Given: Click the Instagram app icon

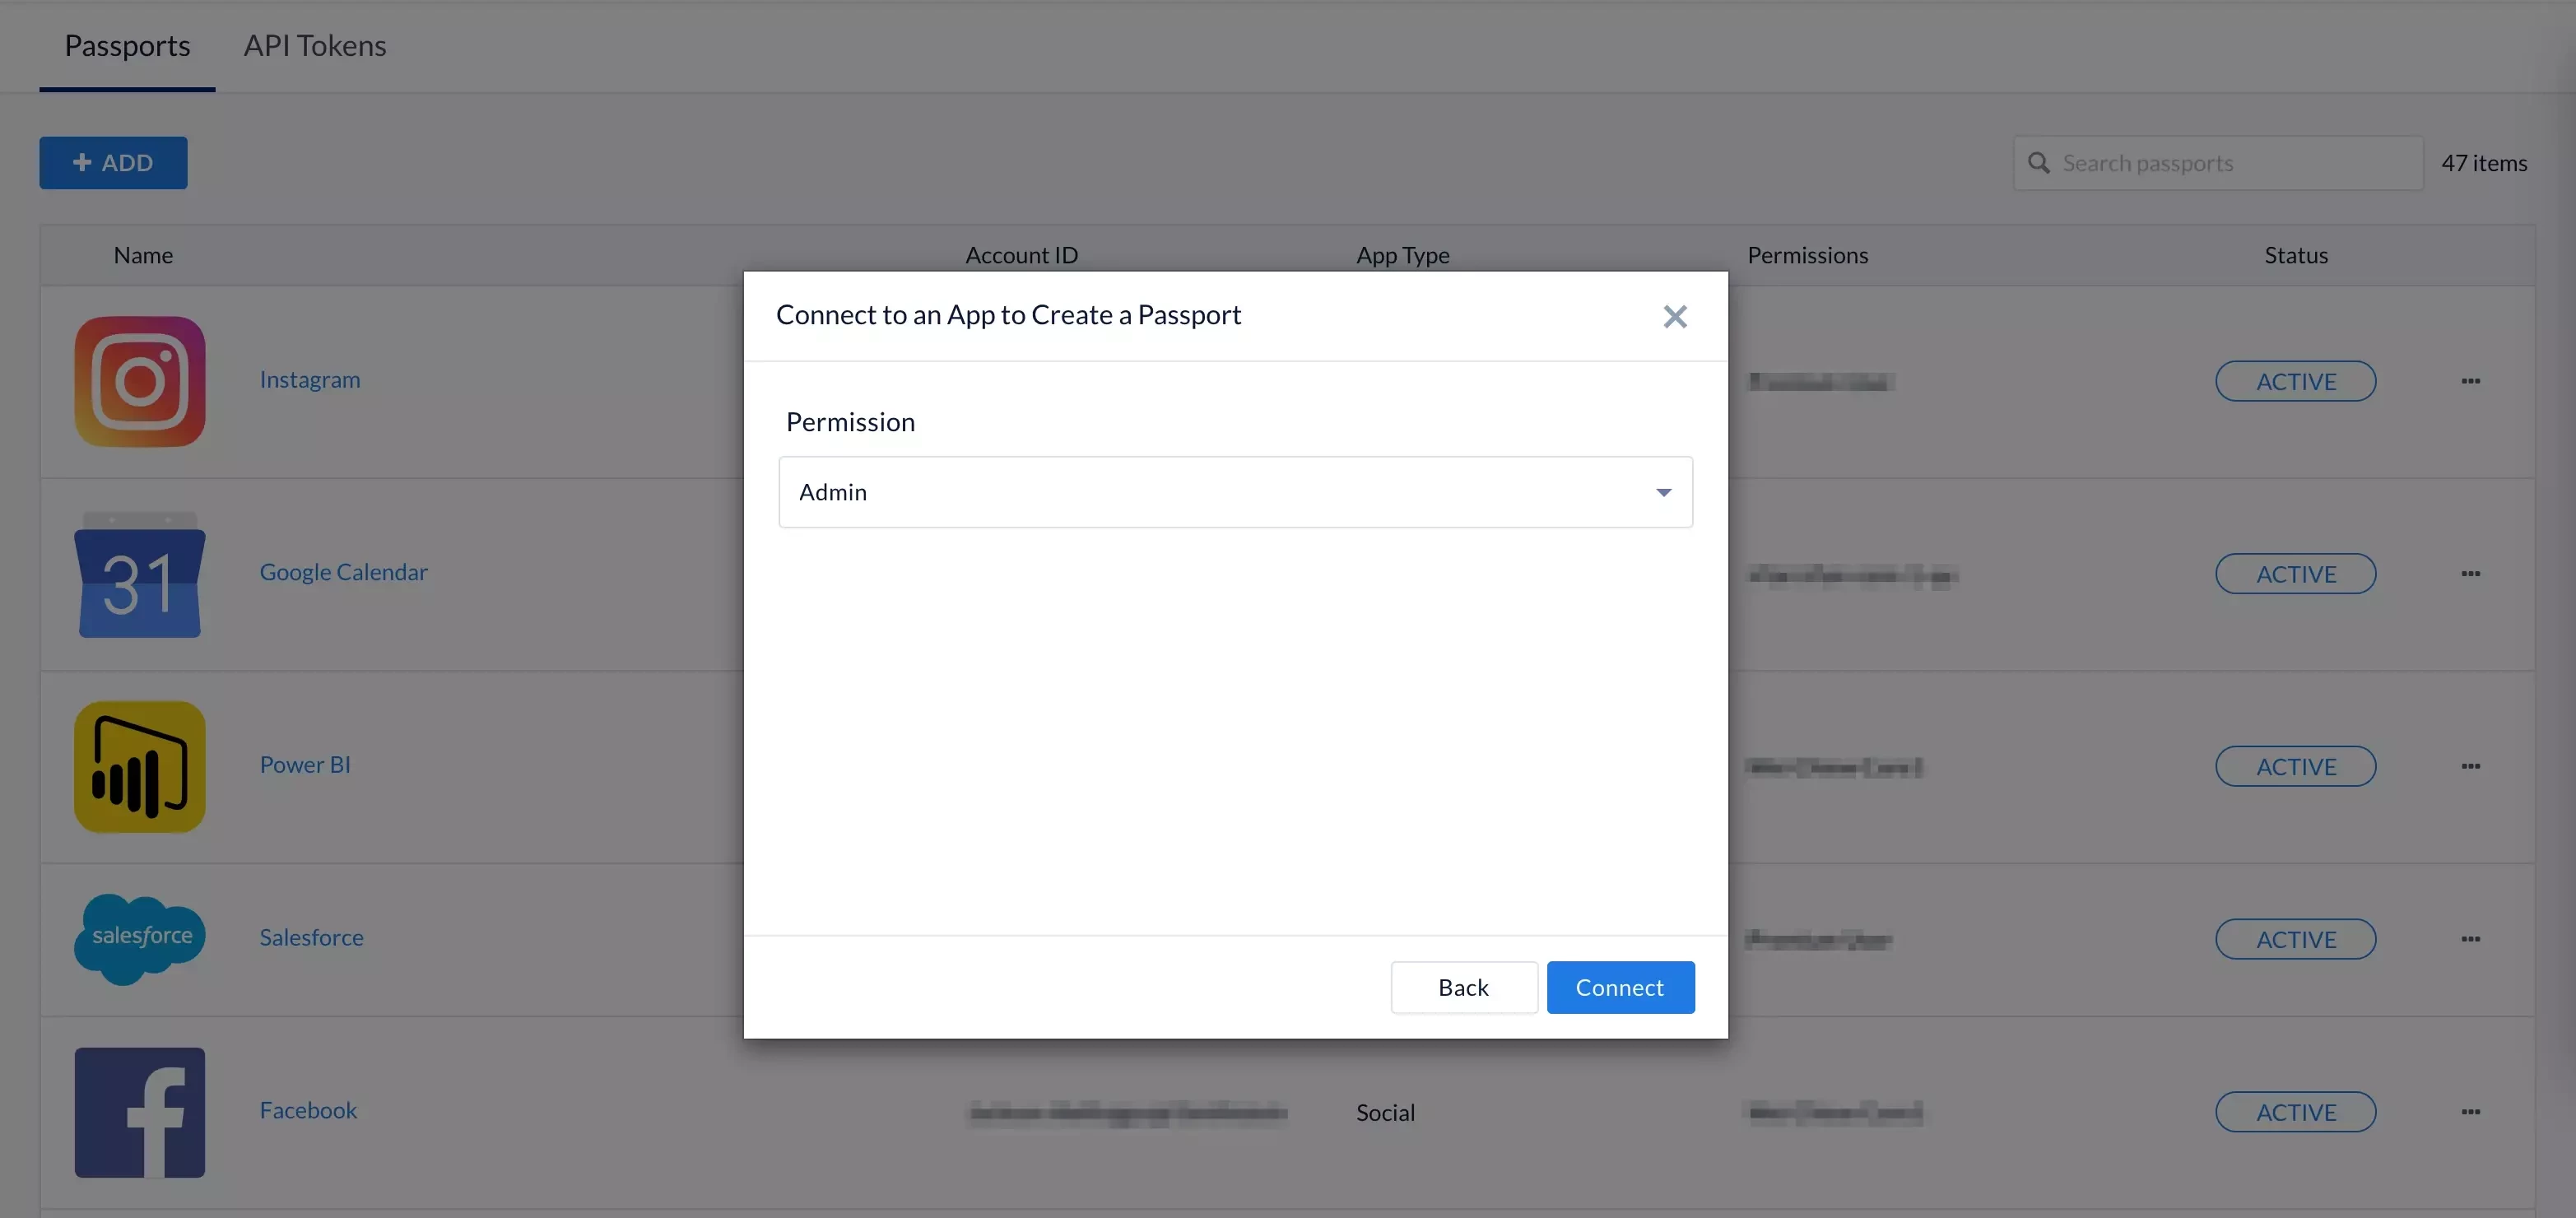Looking at the screenshot, I should click(140, 381).
